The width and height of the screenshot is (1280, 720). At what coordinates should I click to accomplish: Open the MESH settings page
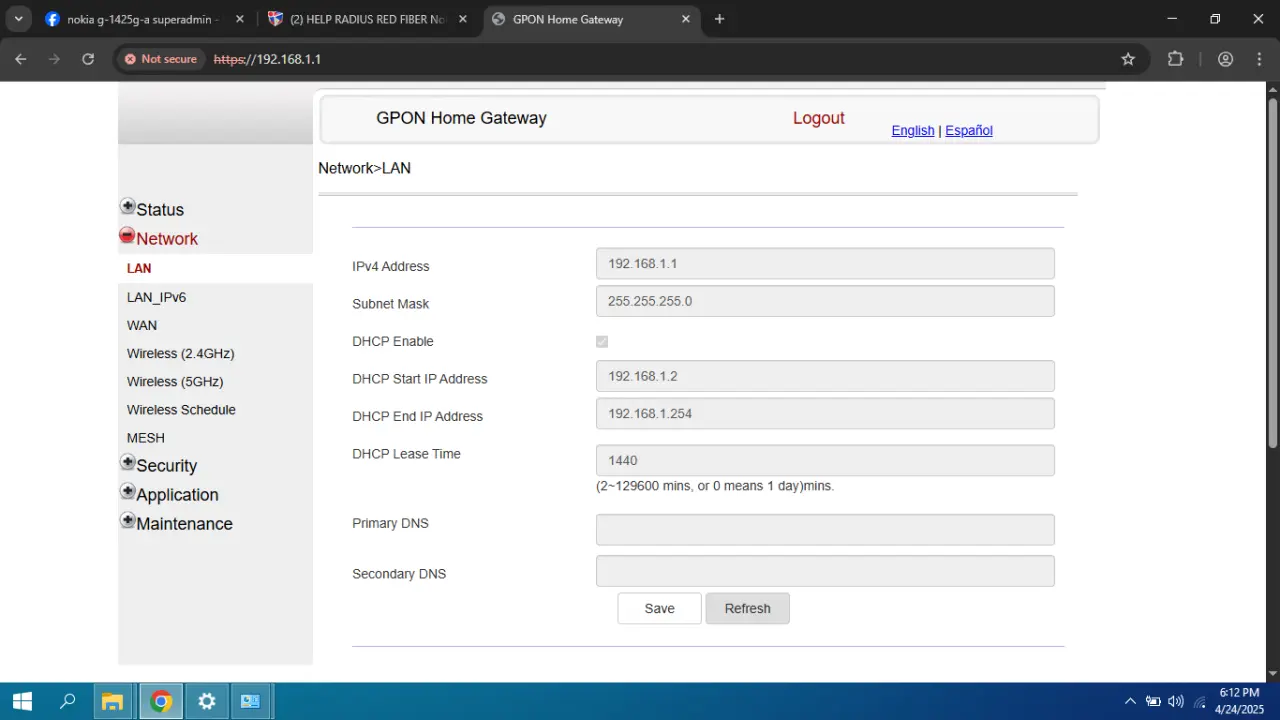[146, 438]
